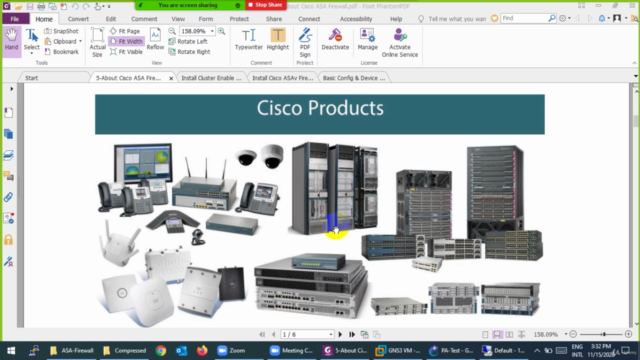Choose the SnapShot tool
This screenshot has width=640, height=360.
coord(61,31)
